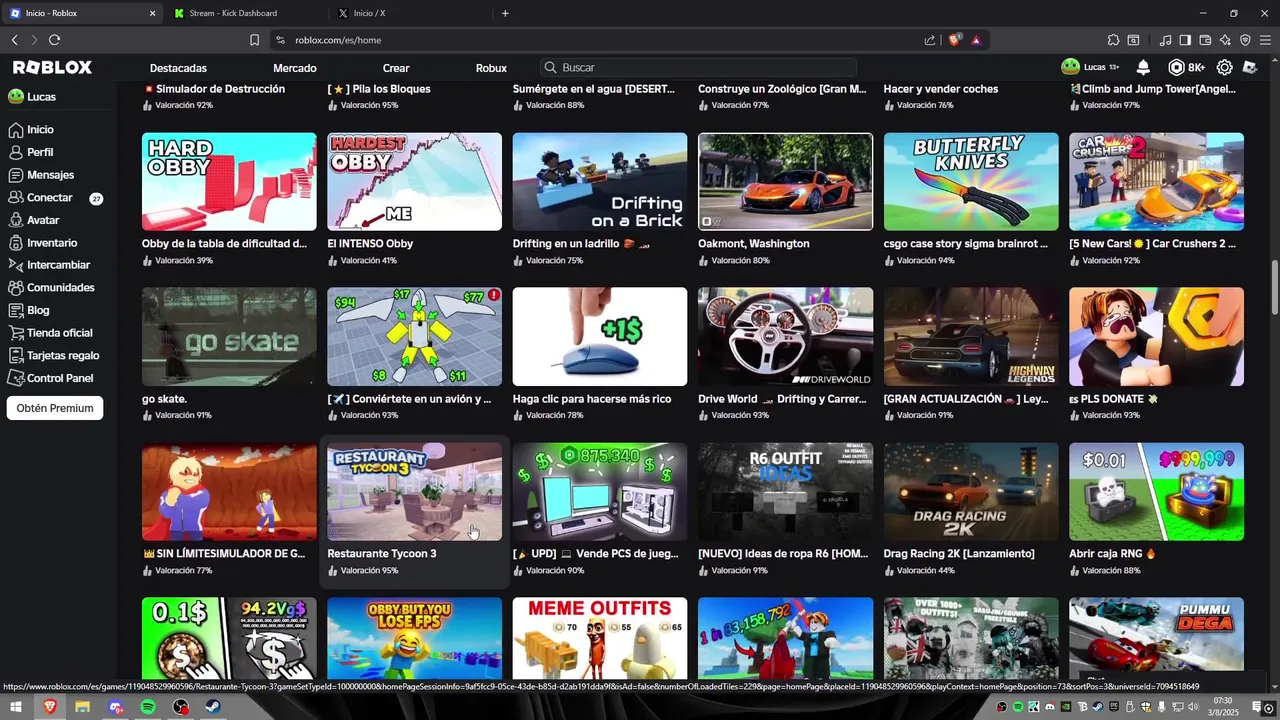The image size is (1280, 720).
Task: Open the Windows Start button
Action: pos(16,707)
